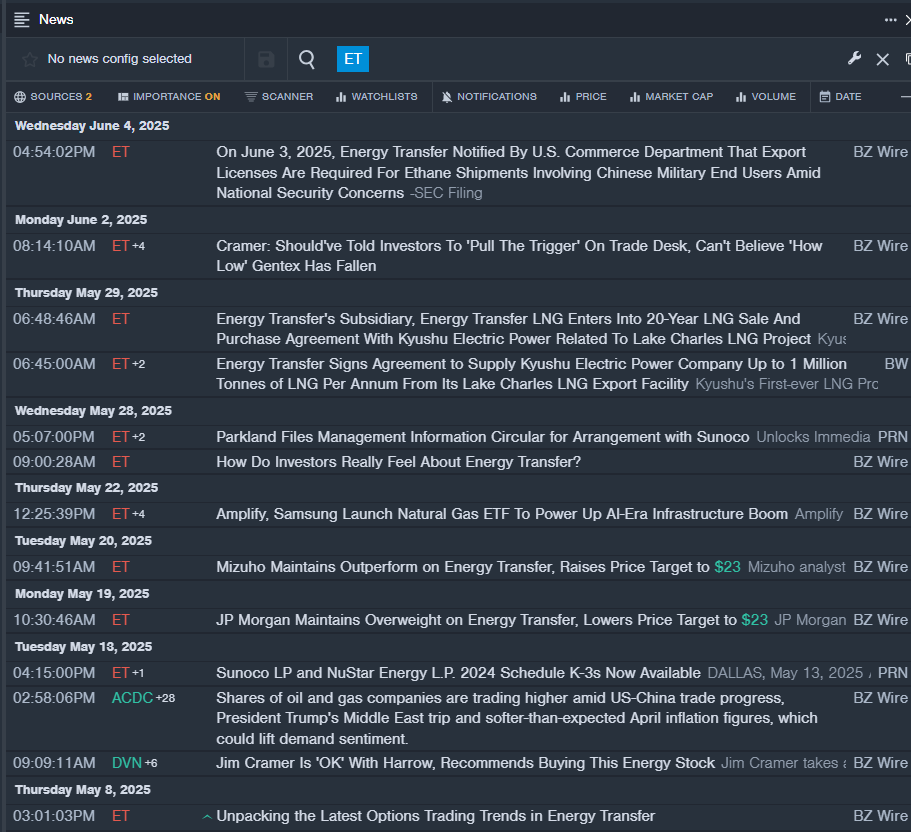
Task: Open the Kyushu 1 Million Tonnes LNG headline
Action: click(531, 374)
